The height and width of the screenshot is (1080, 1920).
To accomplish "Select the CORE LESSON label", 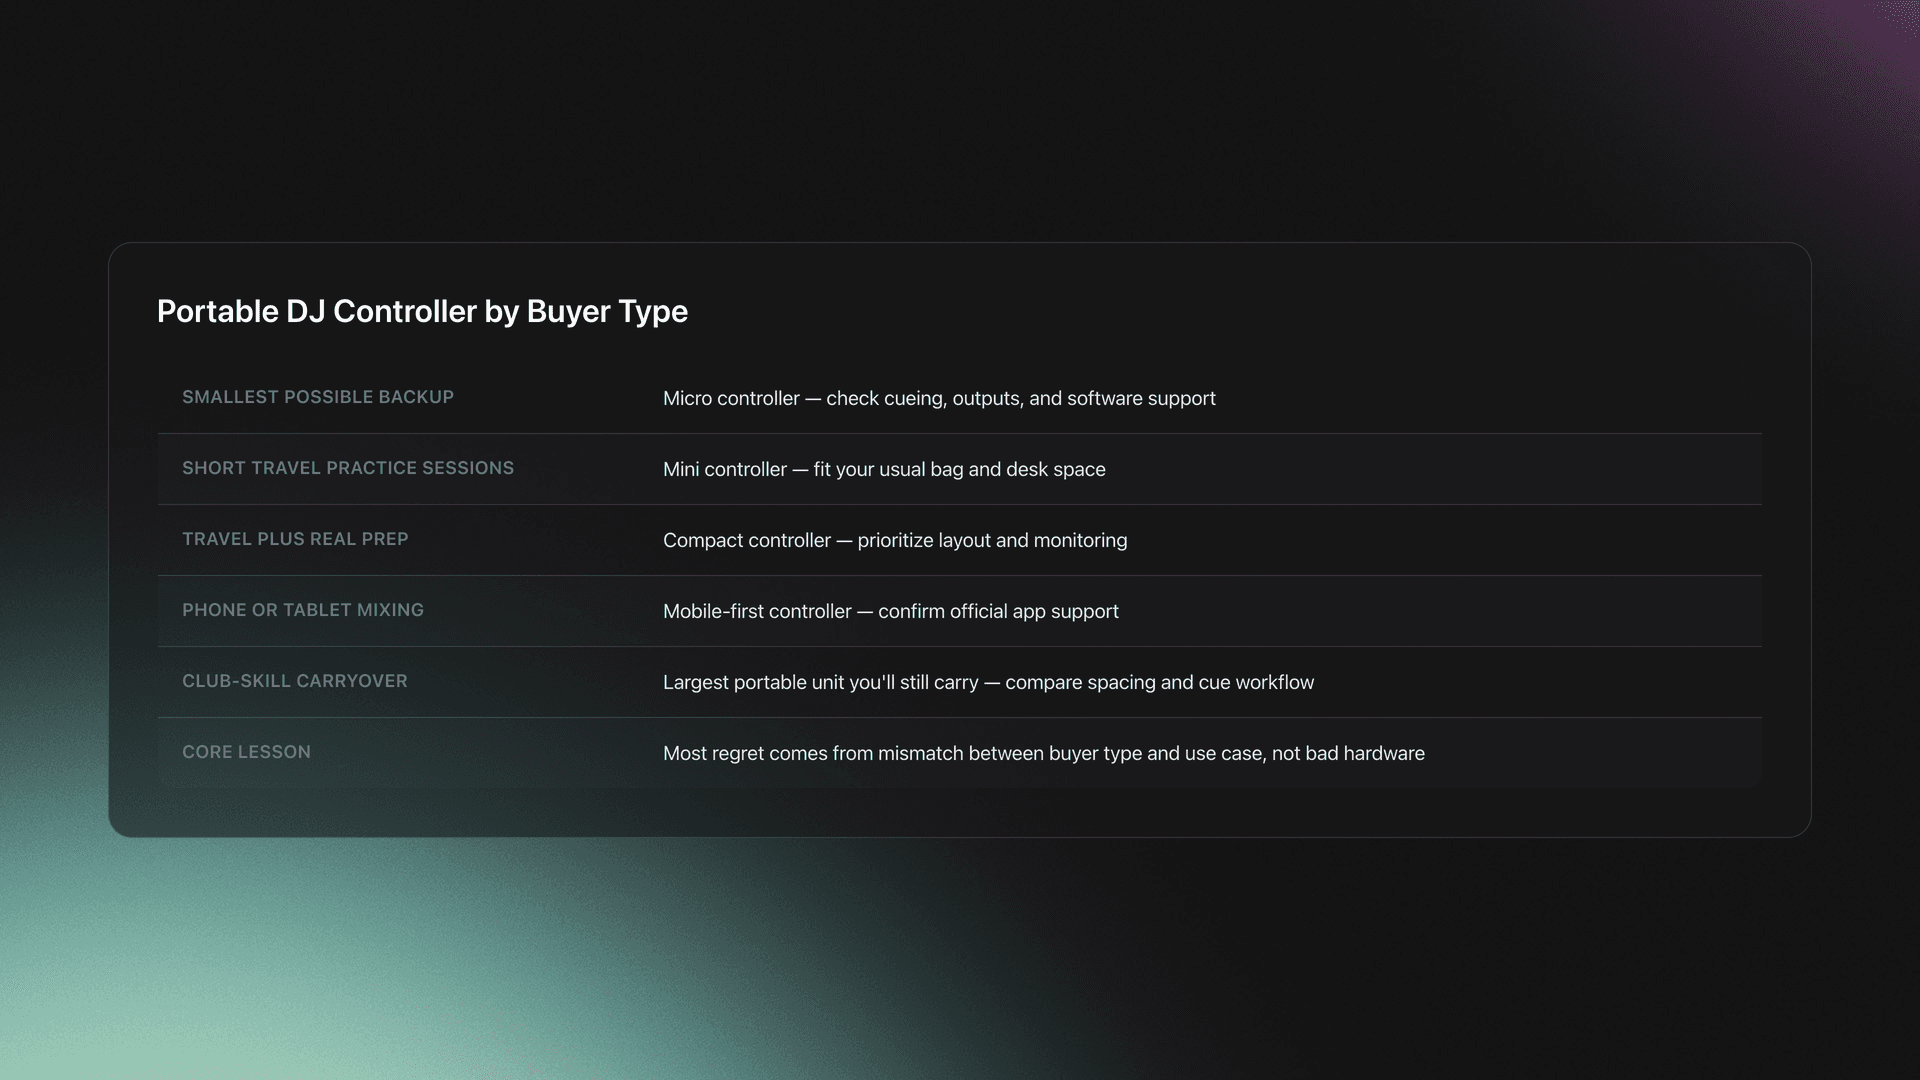I will (246, 752).
